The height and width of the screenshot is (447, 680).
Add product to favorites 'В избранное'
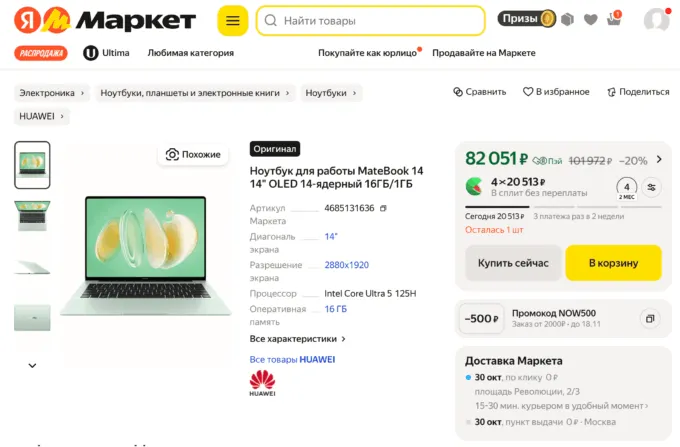point(556,92)
